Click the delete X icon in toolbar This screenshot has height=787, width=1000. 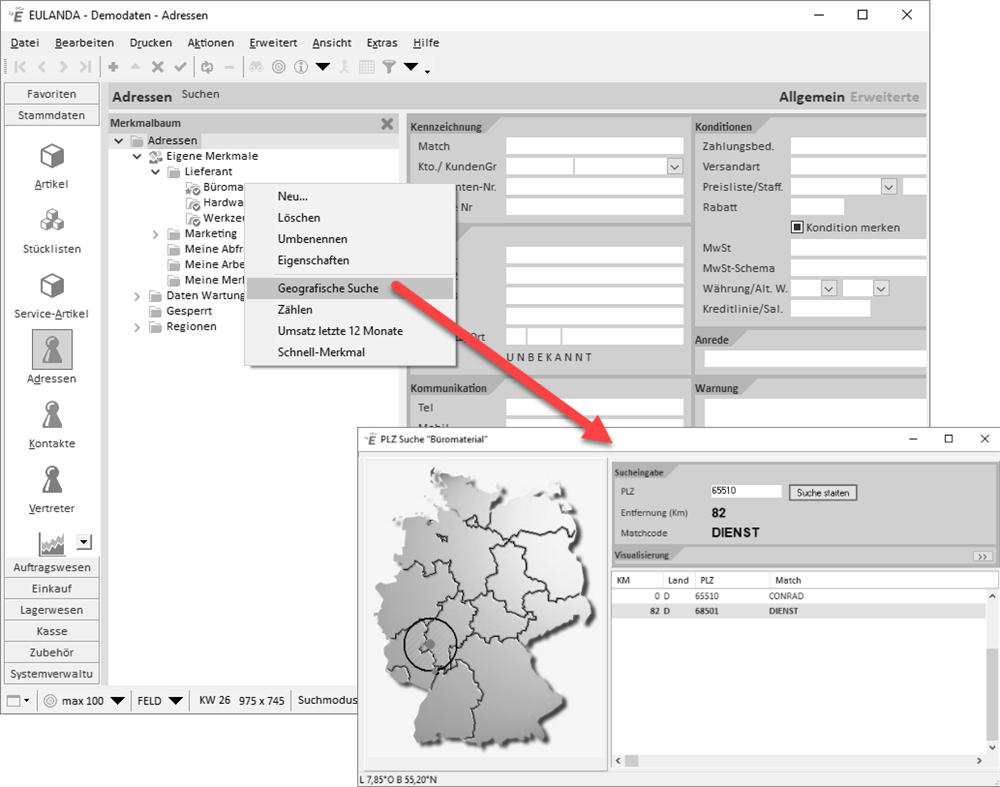(x=158, y=66)
